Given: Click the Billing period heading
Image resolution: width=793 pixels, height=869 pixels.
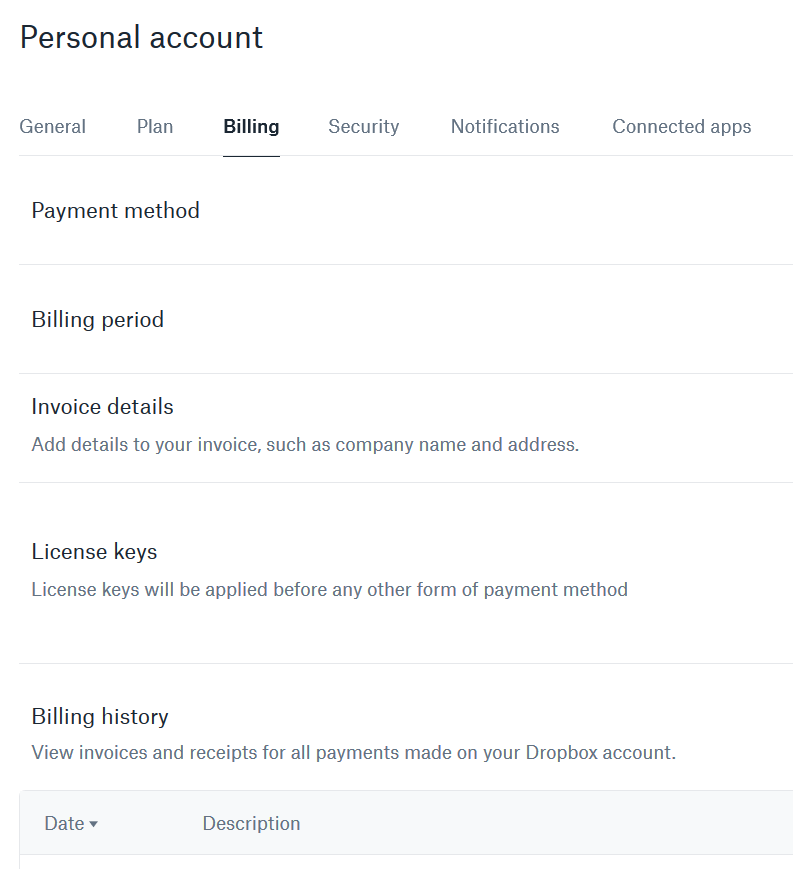Looking at the screenshot, I should pos(97,320).
